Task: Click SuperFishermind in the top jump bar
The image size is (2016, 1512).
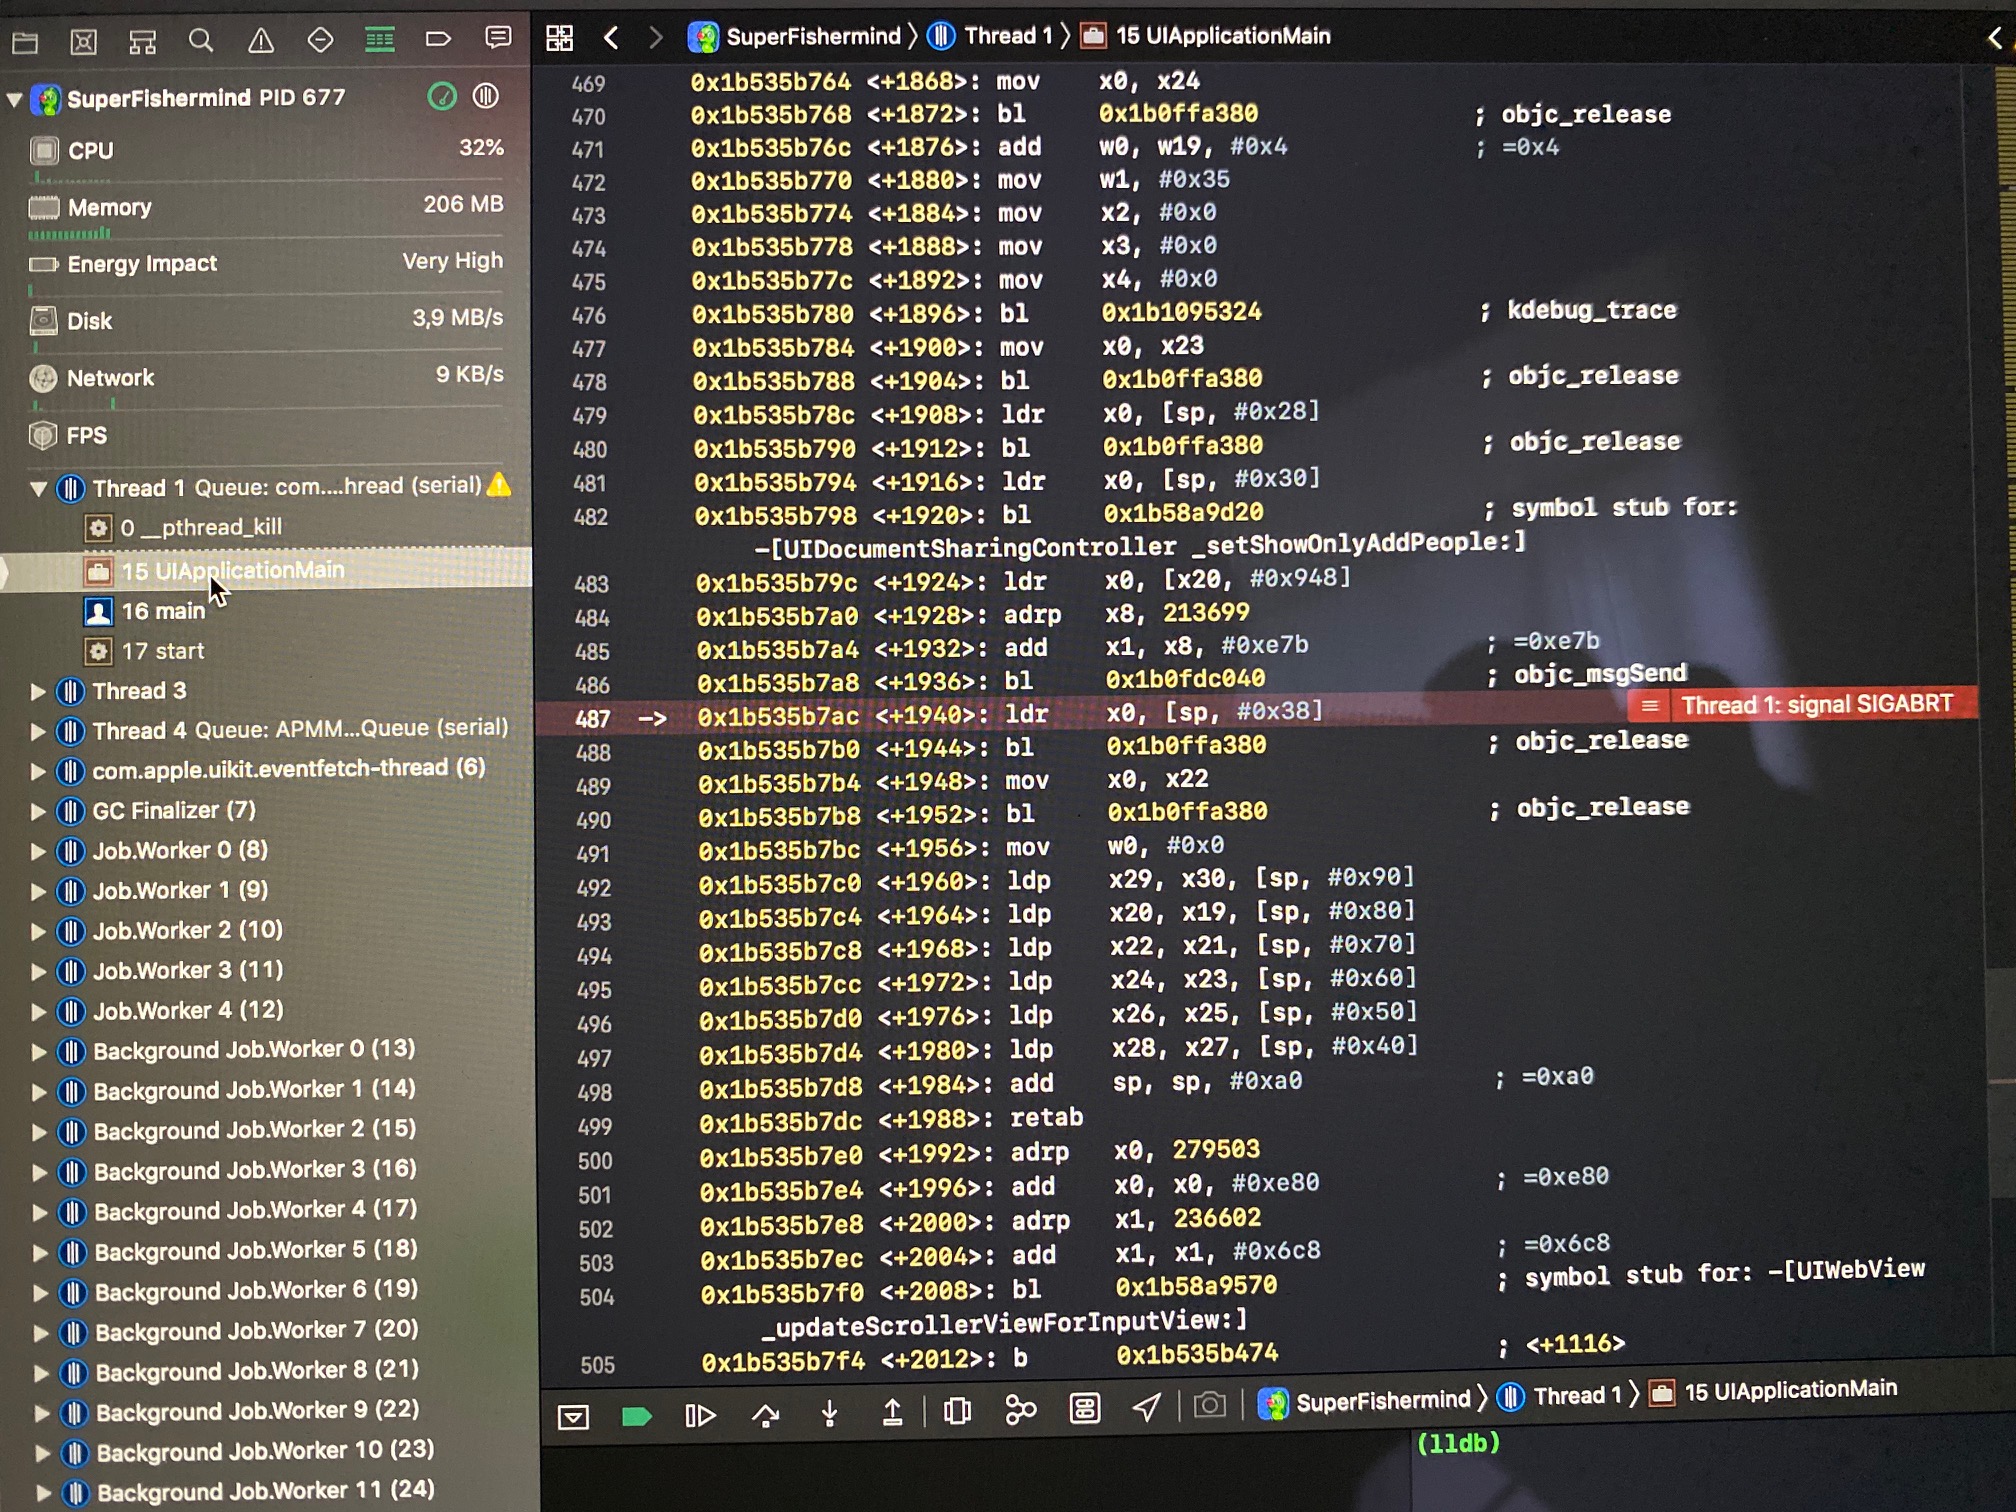Action: point(796,37)
